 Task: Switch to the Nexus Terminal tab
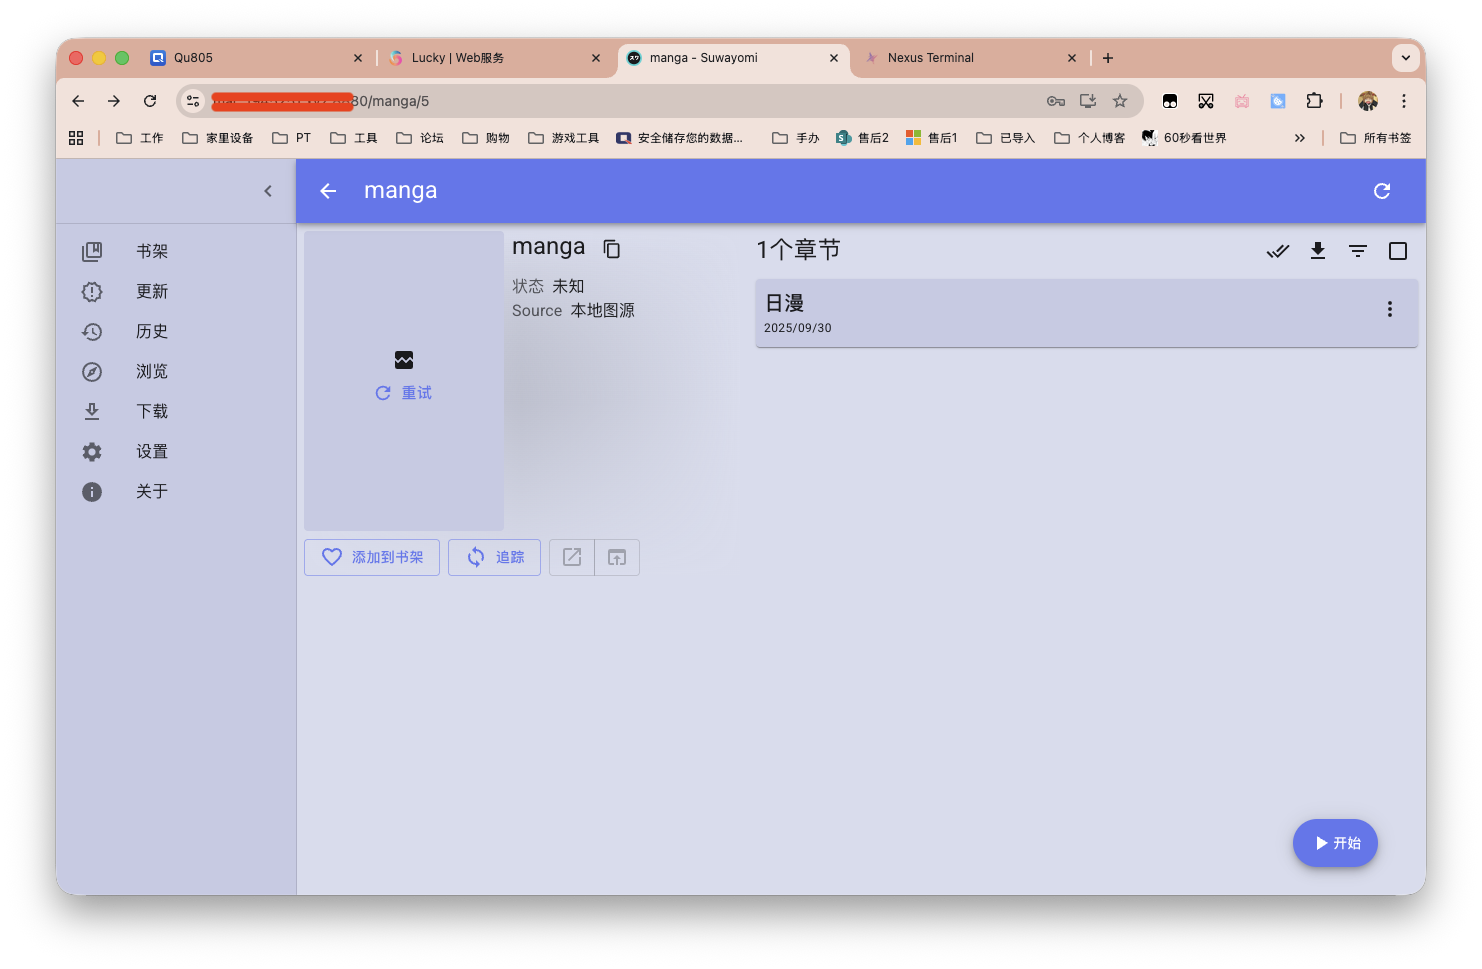[x=931, y=57]
